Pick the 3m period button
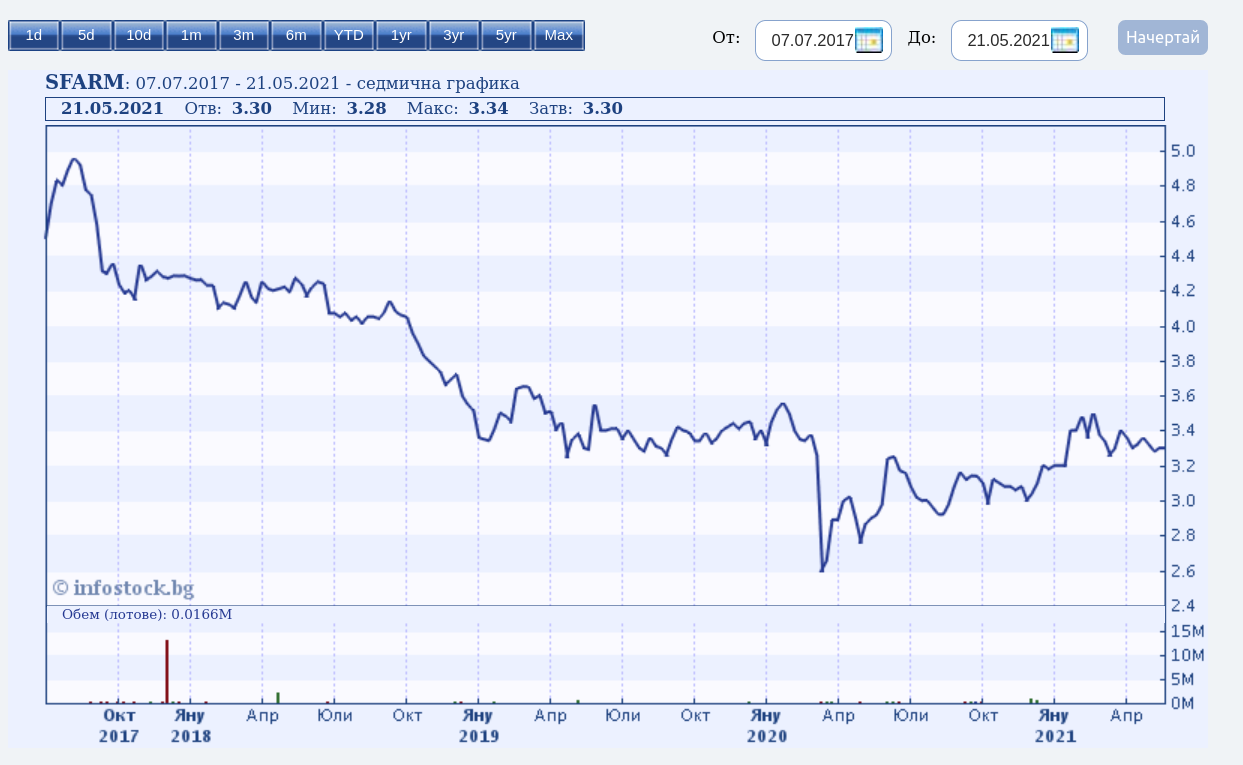Viewport: 1243px width, 765px height. (244, 36)
